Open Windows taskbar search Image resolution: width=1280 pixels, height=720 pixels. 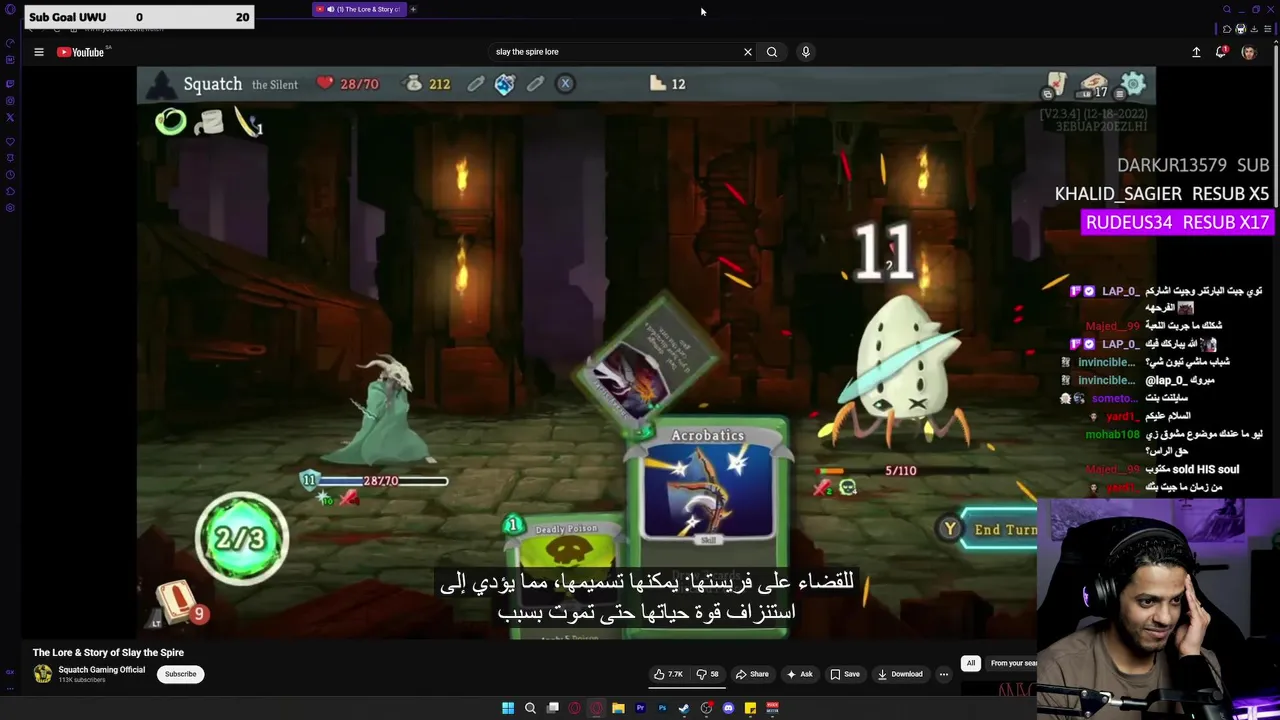click(530, 708)
